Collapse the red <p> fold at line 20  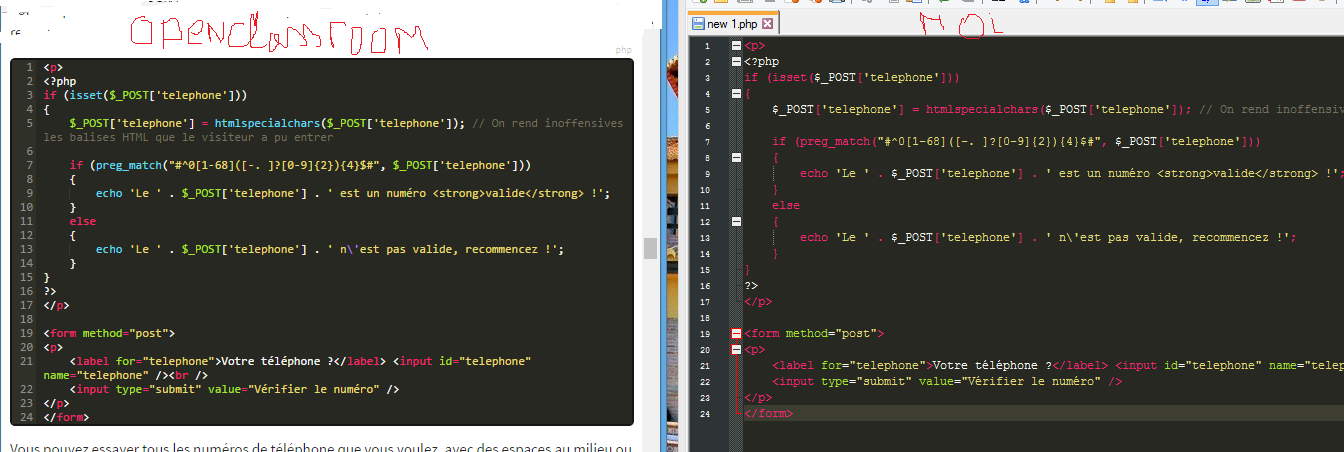point(737,350)
